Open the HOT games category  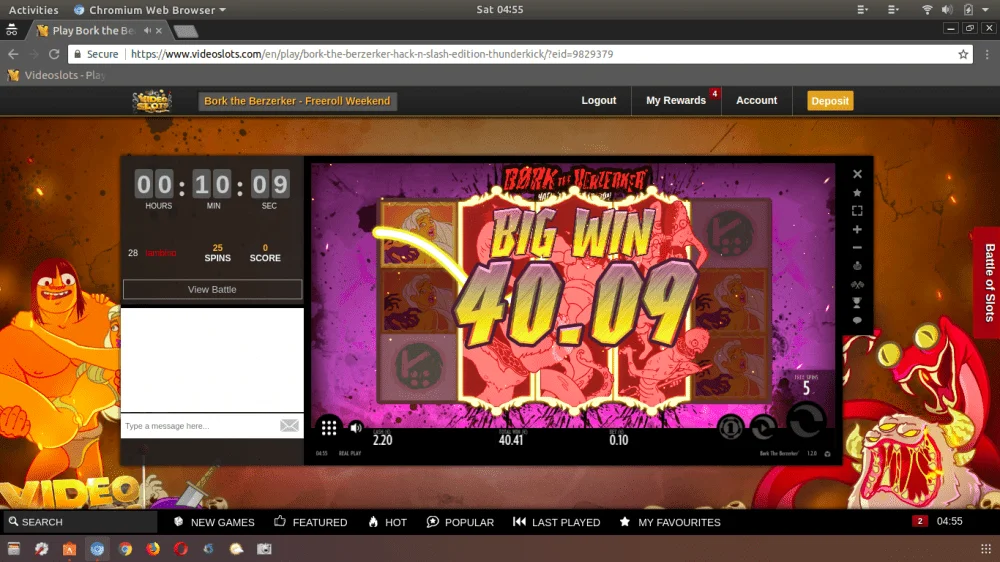pos(387,522)
